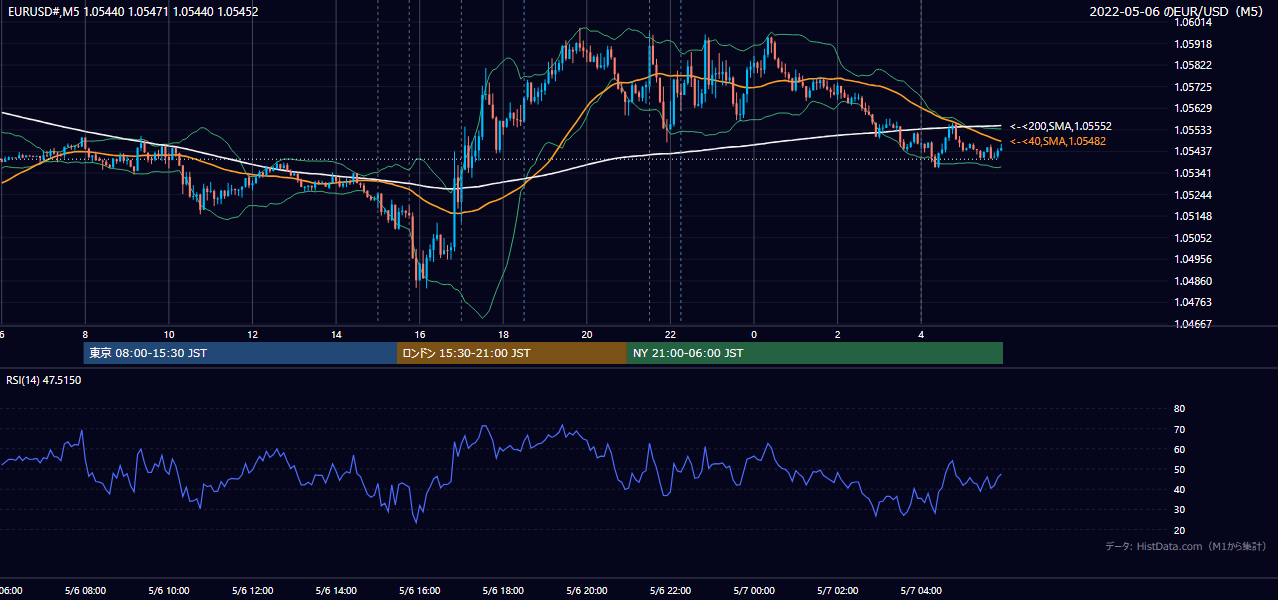
Task: Click price level 1.05629 on axis
Action: 1194,109
